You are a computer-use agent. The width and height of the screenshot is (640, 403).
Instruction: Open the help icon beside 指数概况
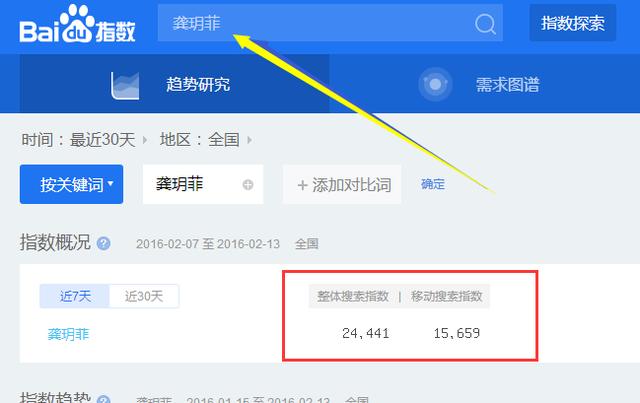pyautogui.click(x=103, y=243)
